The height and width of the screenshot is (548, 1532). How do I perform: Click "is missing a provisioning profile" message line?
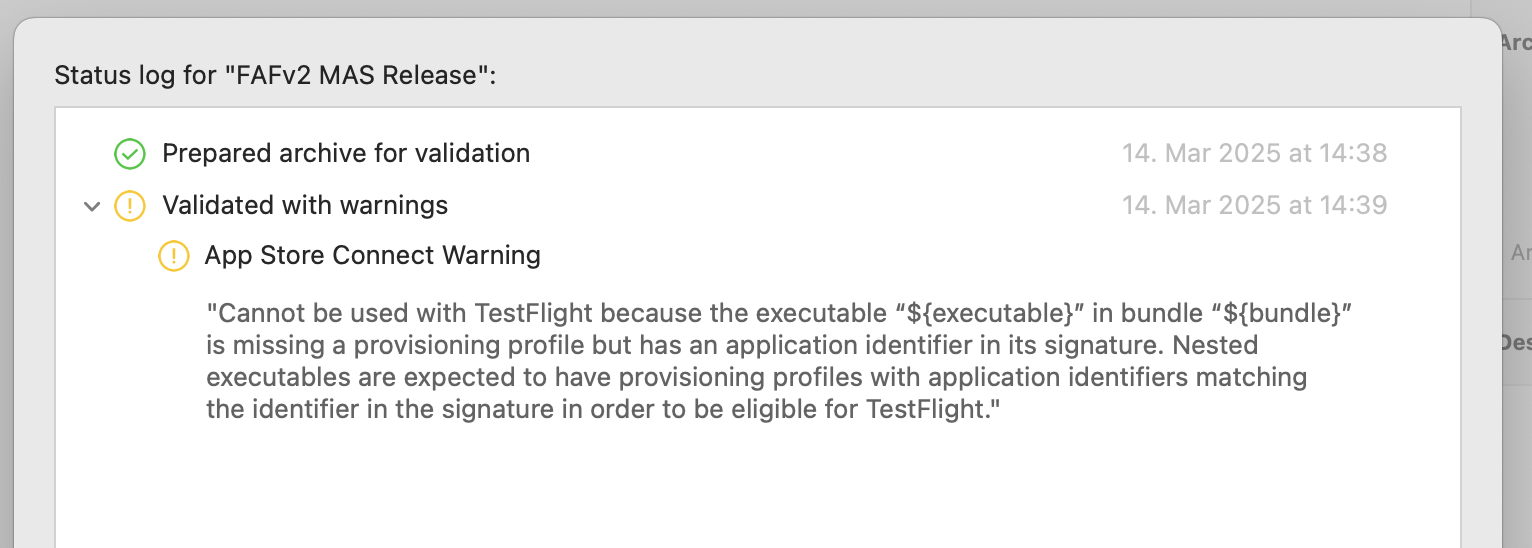pos(420,345)
